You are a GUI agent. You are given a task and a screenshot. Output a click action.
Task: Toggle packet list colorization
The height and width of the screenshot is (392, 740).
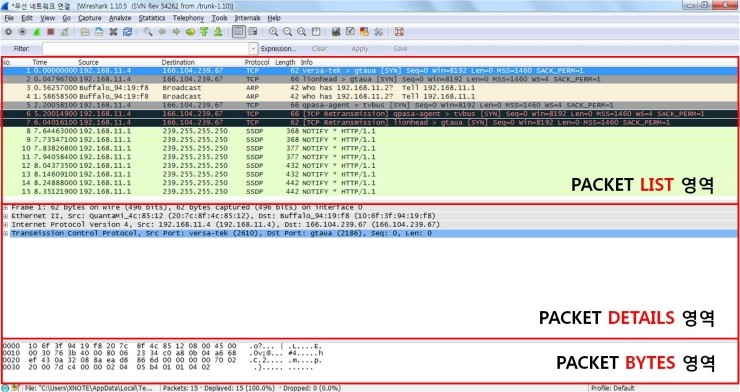pos(239,32)
